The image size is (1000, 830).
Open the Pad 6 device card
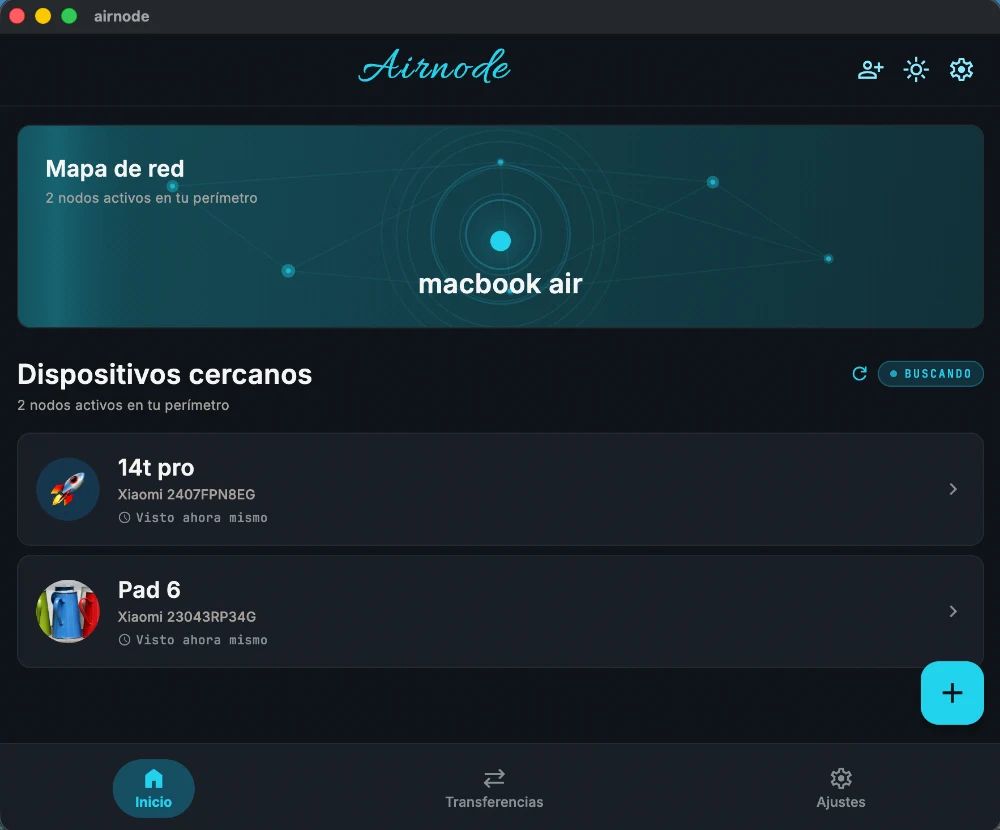tap(500, 611)
